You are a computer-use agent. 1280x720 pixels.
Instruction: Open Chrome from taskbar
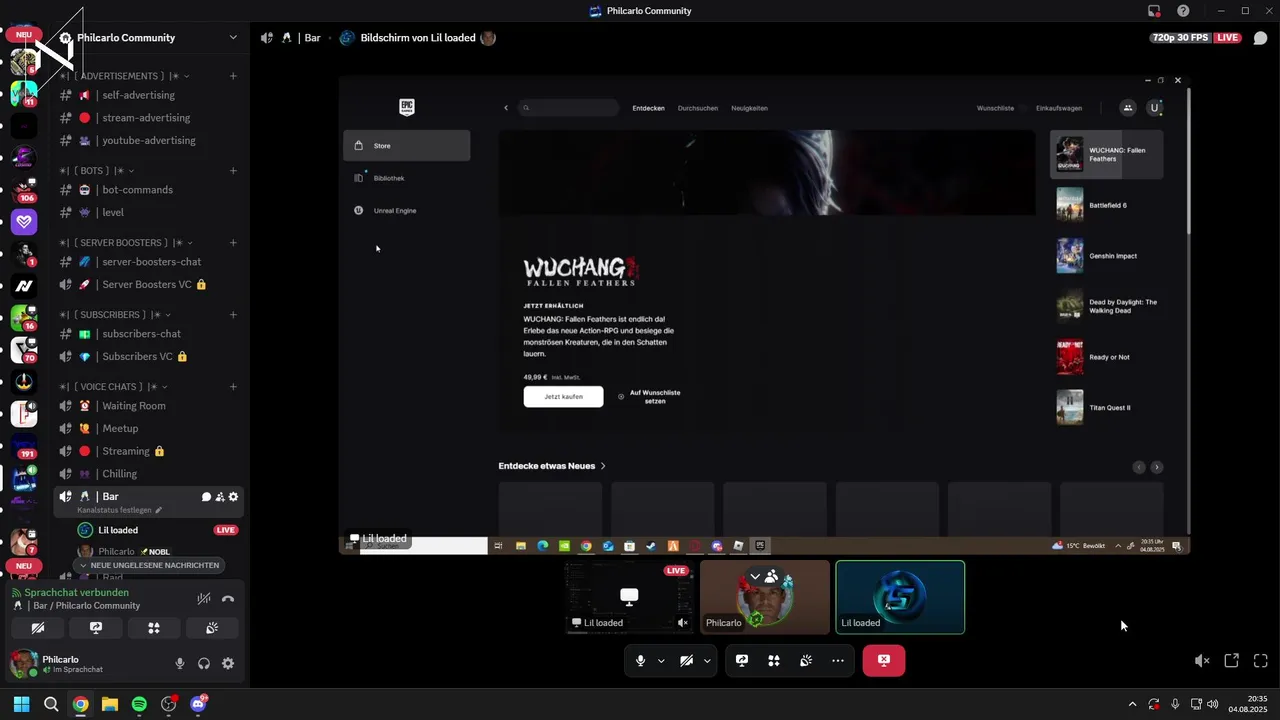point(80,704)
